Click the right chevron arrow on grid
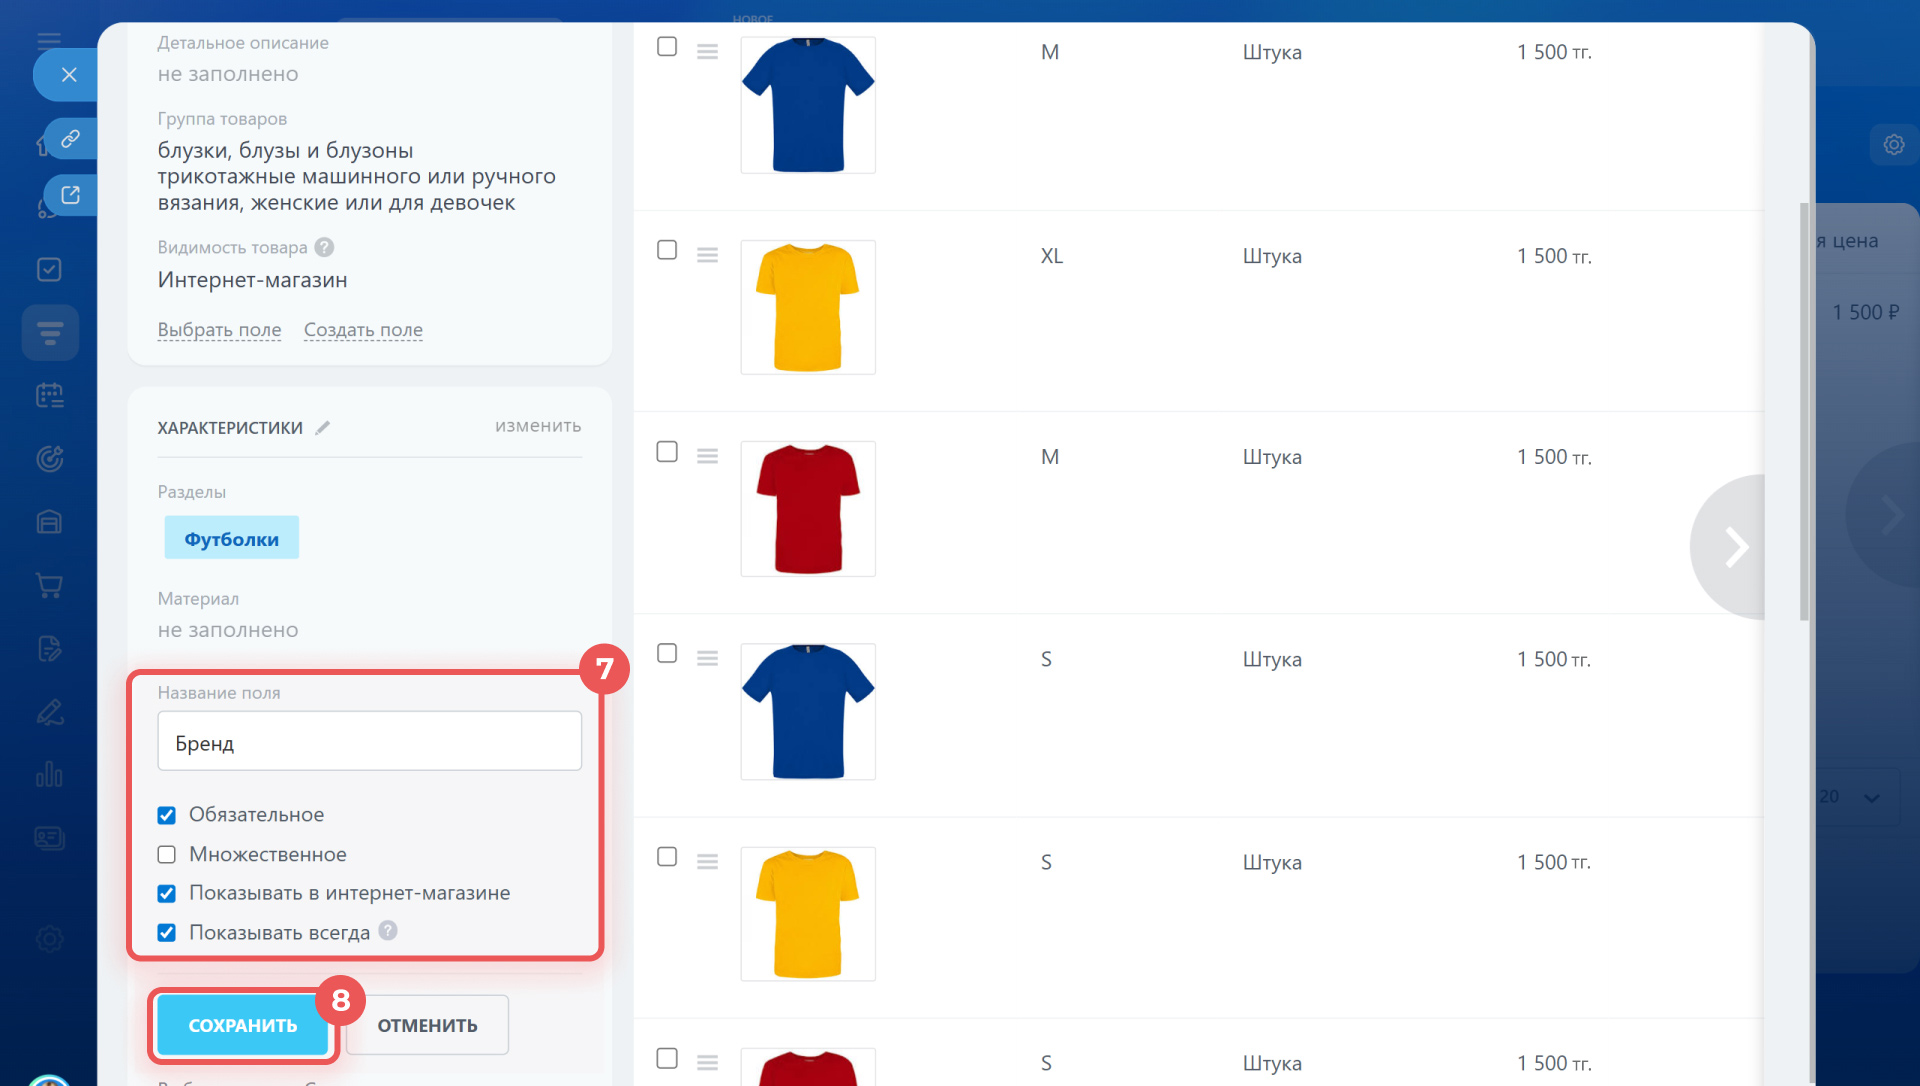 pos(1736,547)
